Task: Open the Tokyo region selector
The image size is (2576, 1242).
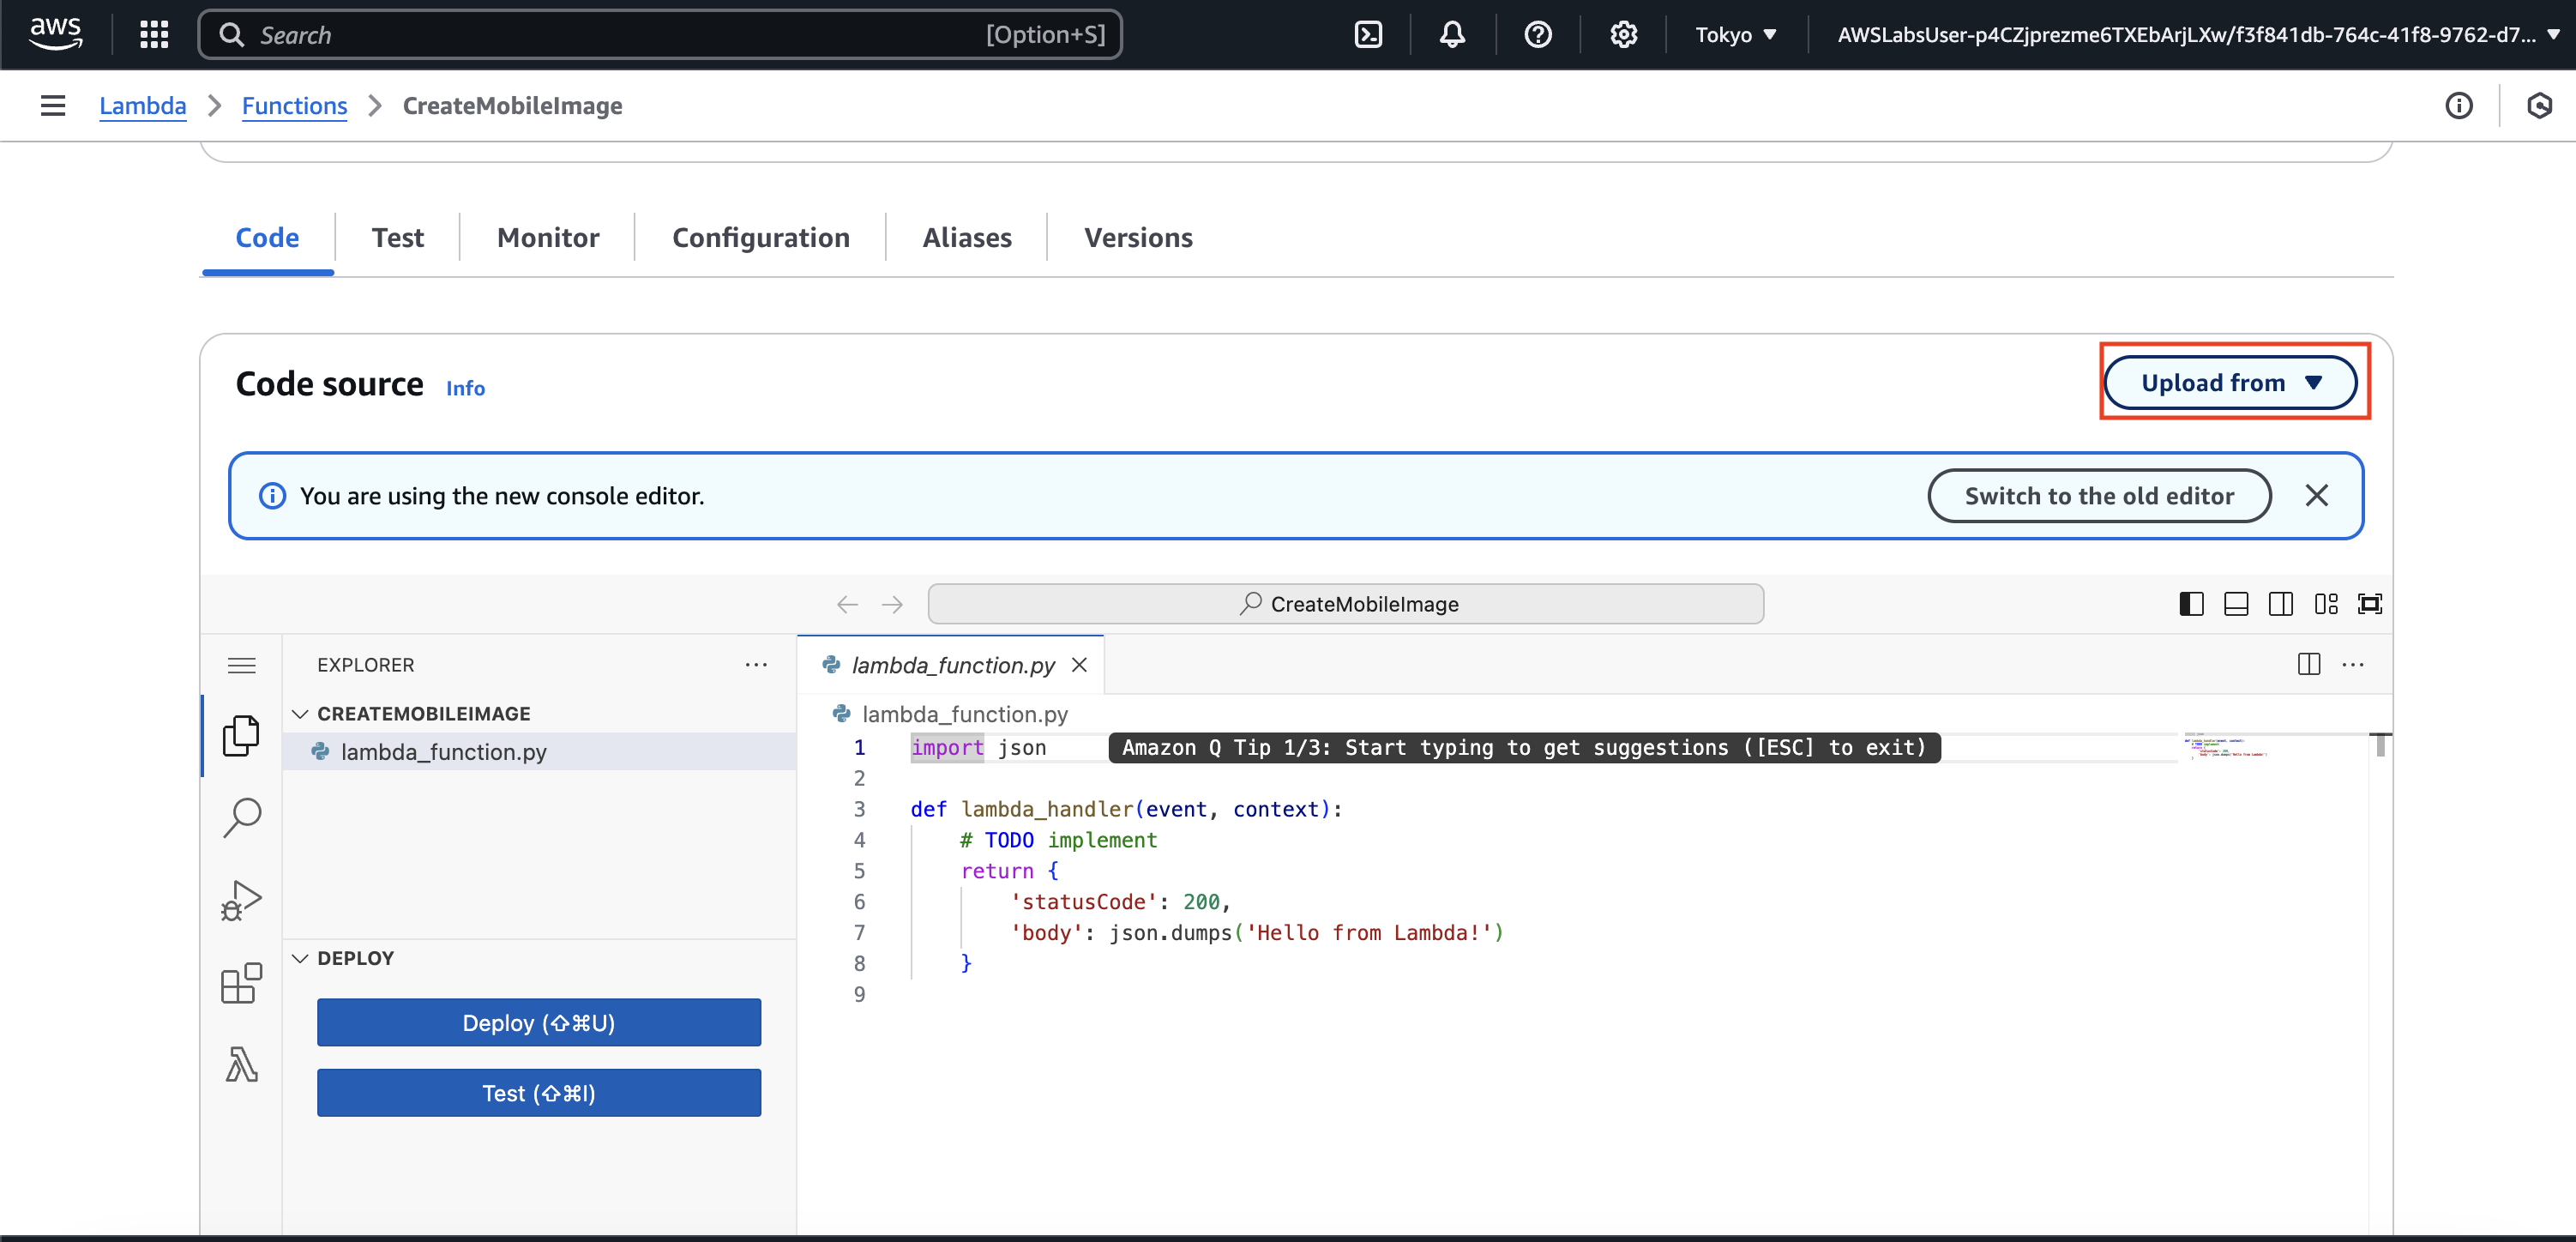Action: (1735, 35)
